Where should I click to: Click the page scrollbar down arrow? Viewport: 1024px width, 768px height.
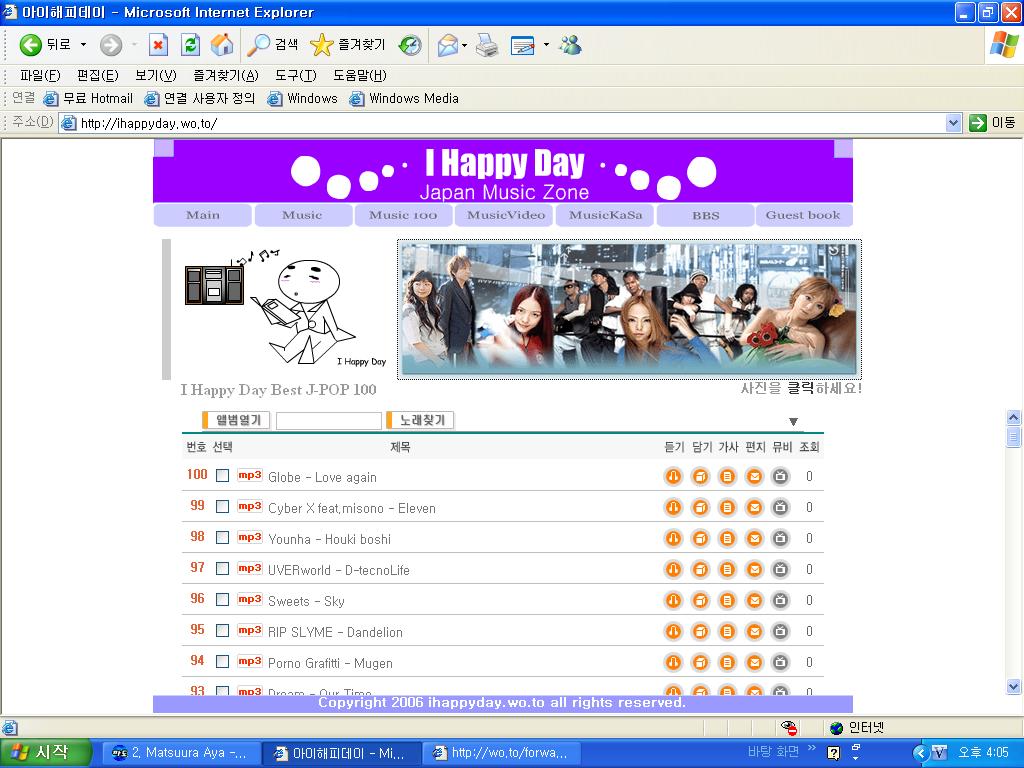(1013, 687)
